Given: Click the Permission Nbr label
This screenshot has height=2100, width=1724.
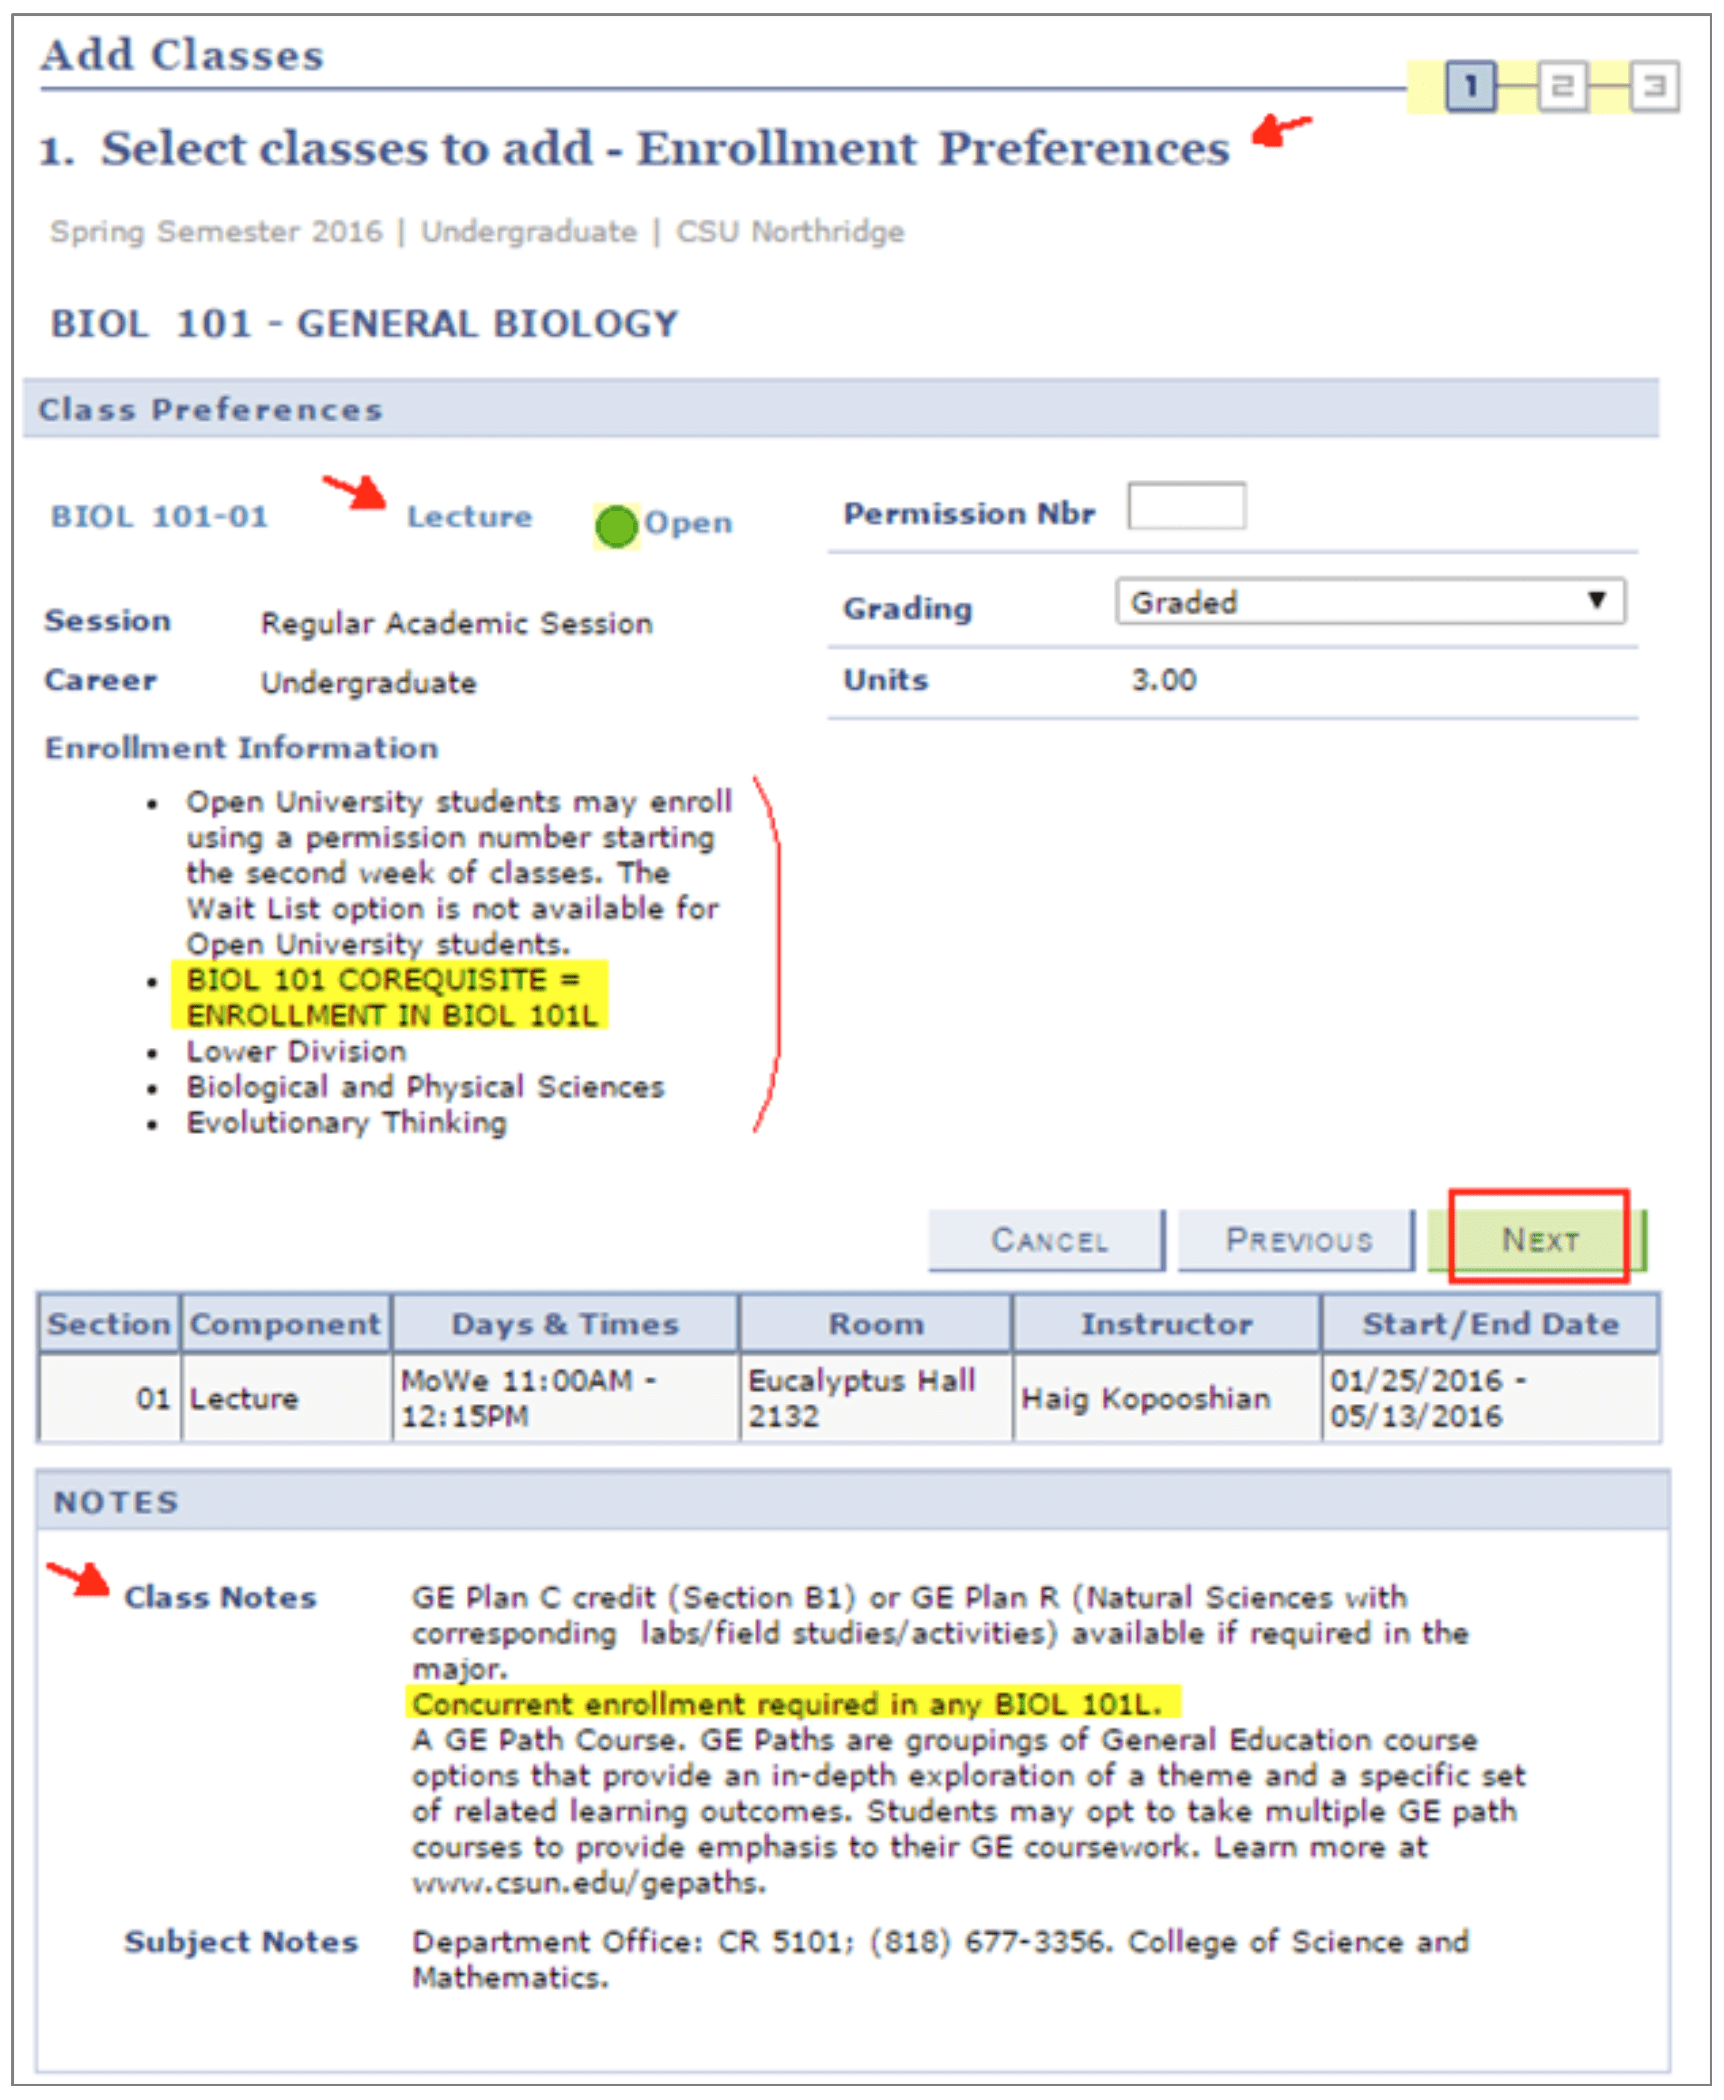Looking at the screenshot, I should 969,514.
